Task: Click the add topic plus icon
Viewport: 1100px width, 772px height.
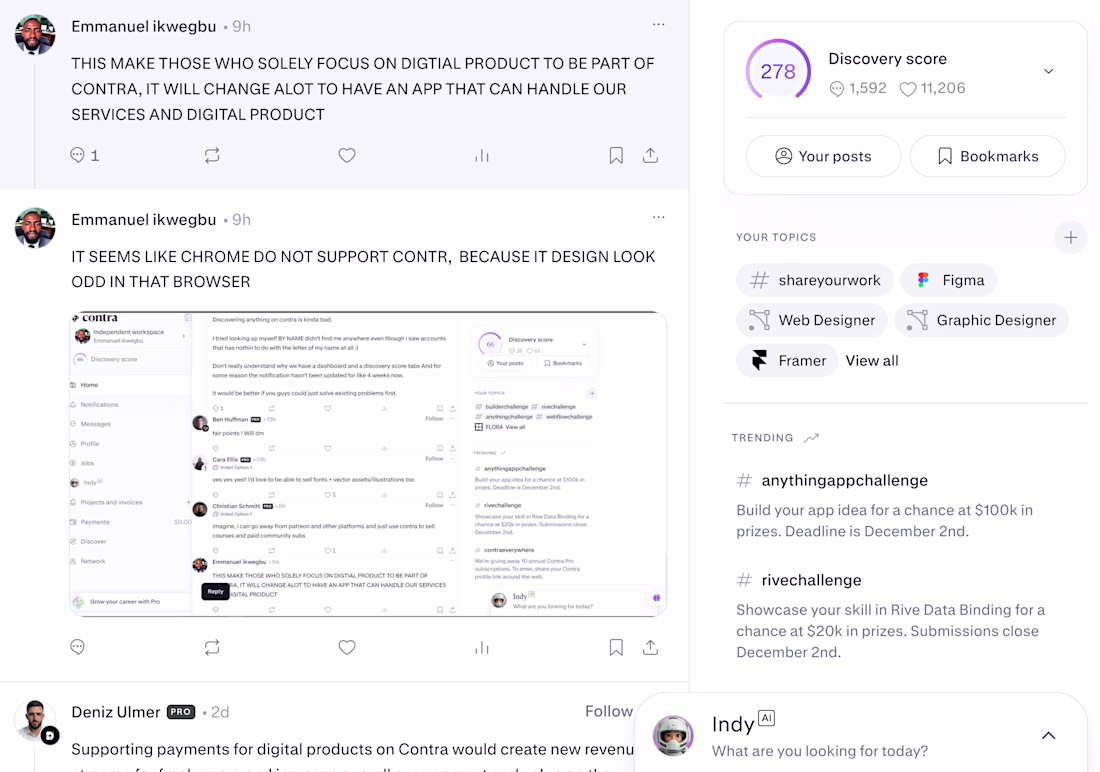Action: pyautogui.click(x=1071, y=237)
